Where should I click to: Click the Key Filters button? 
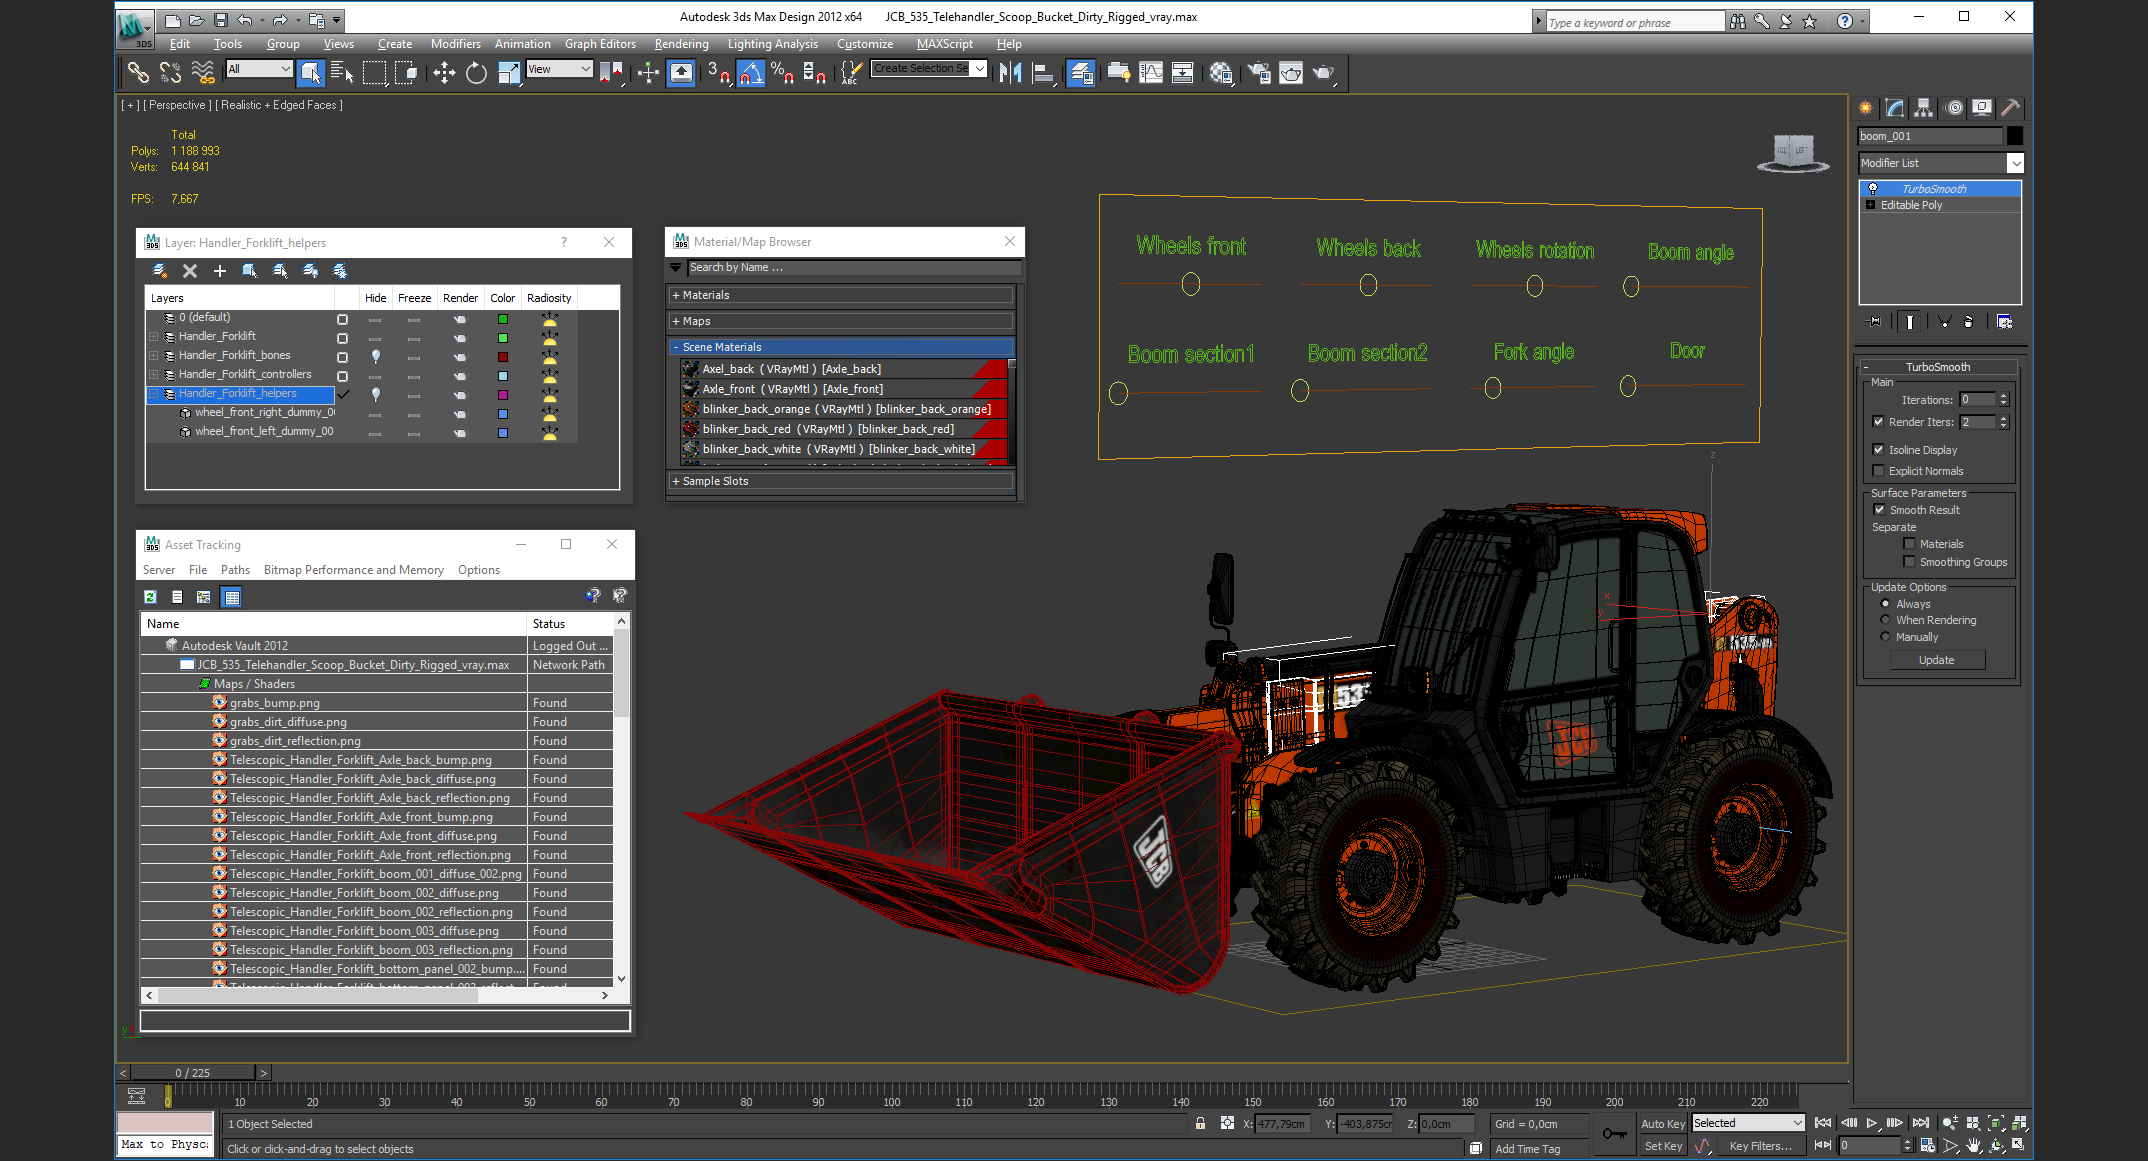tap(1760, 1146)
